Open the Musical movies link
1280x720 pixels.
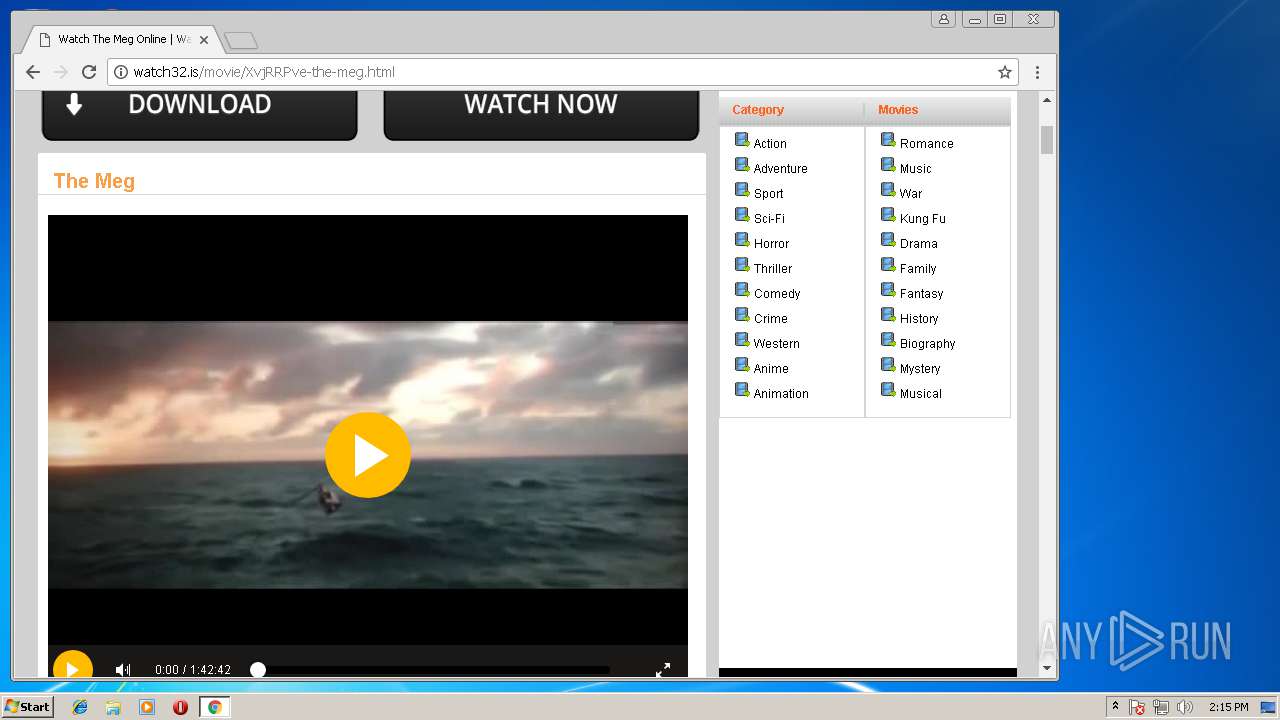click(x=921, y=394)
